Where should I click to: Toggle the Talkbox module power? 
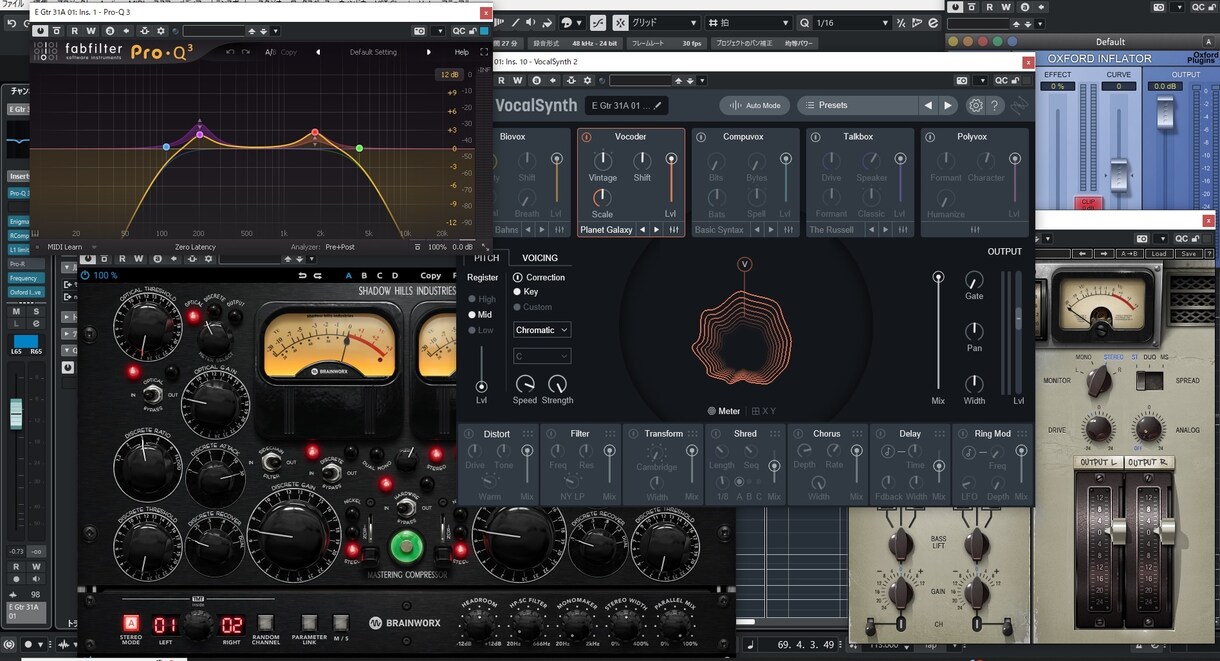click(816, 136)
